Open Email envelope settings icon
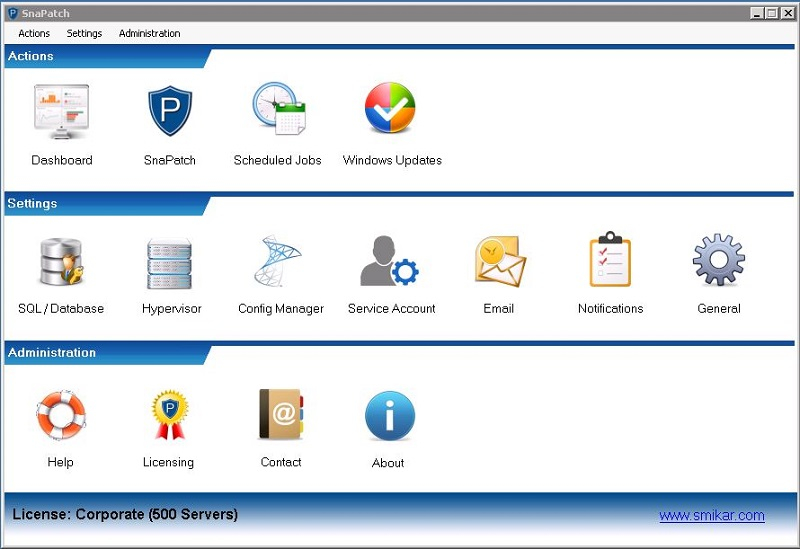 point(500,261)
